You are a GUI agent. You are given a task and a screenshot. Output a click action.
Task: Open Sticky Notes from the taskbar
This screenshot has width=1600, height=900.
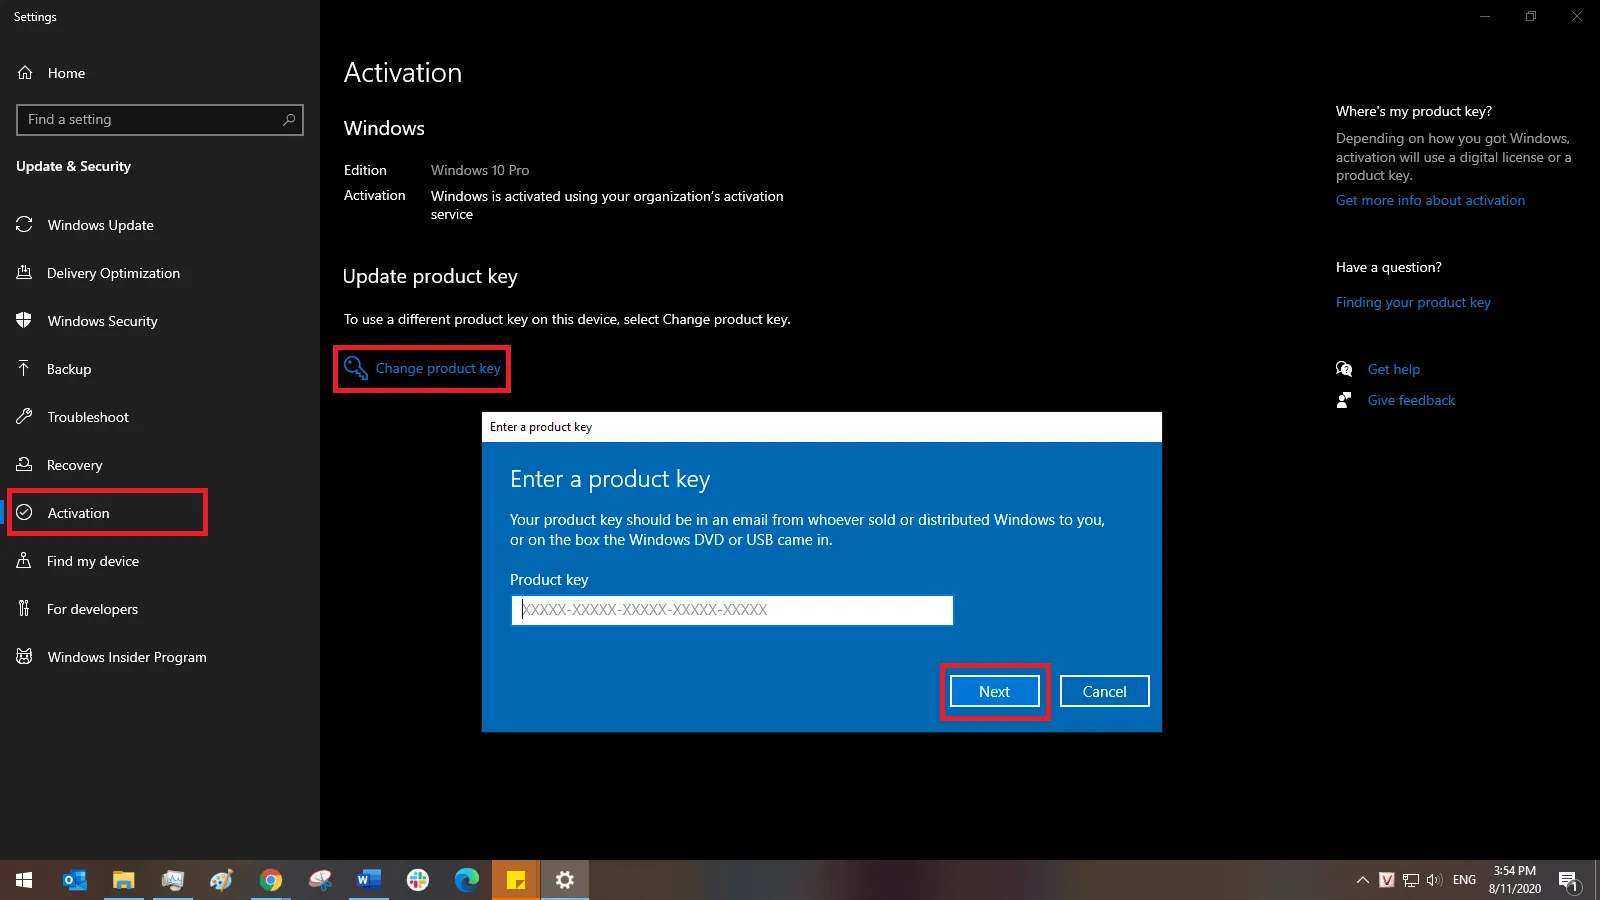[x=516, y=880]
